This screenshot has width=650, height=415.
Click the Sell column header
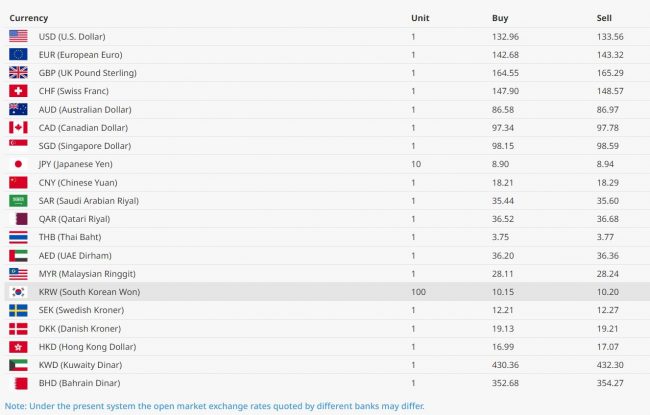[x=604, y=18]
